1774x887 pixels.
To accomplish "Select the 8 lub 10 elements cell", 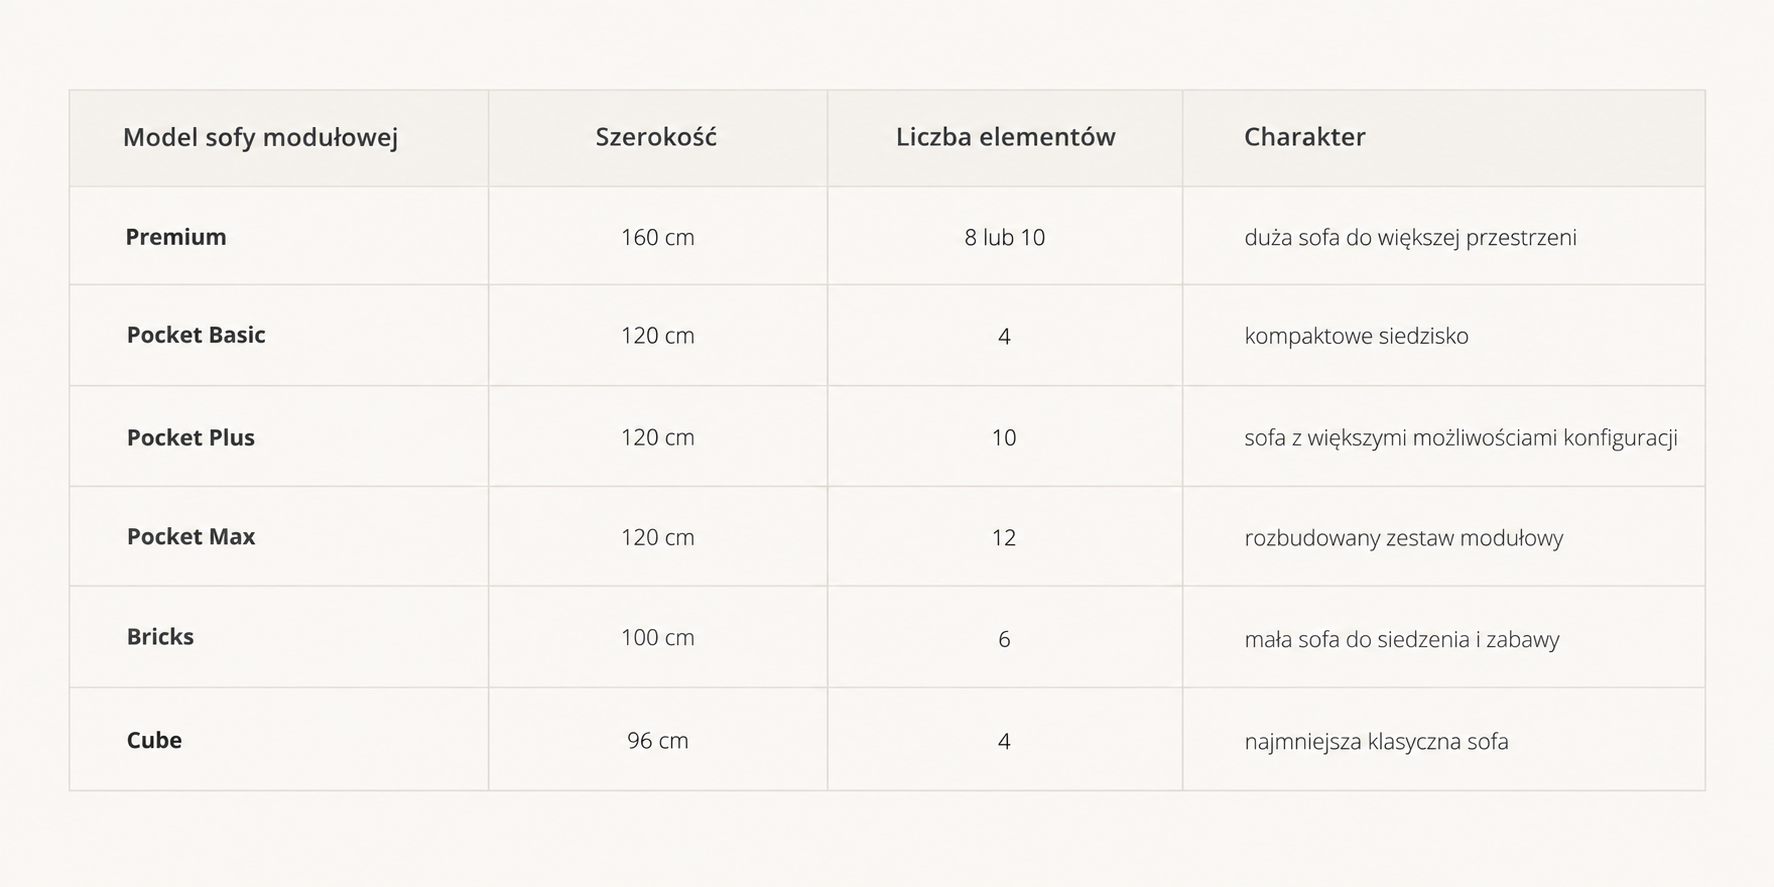I will [1004, 237].
